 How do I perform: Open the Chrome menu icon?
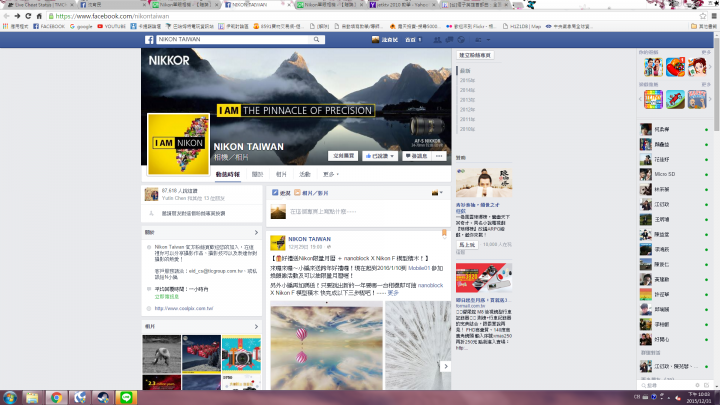714,16
